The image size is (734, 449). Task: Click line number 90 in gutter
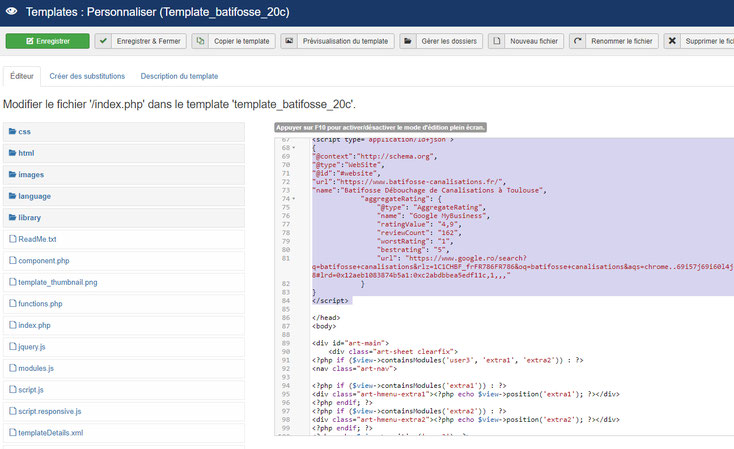coord(286,352)
